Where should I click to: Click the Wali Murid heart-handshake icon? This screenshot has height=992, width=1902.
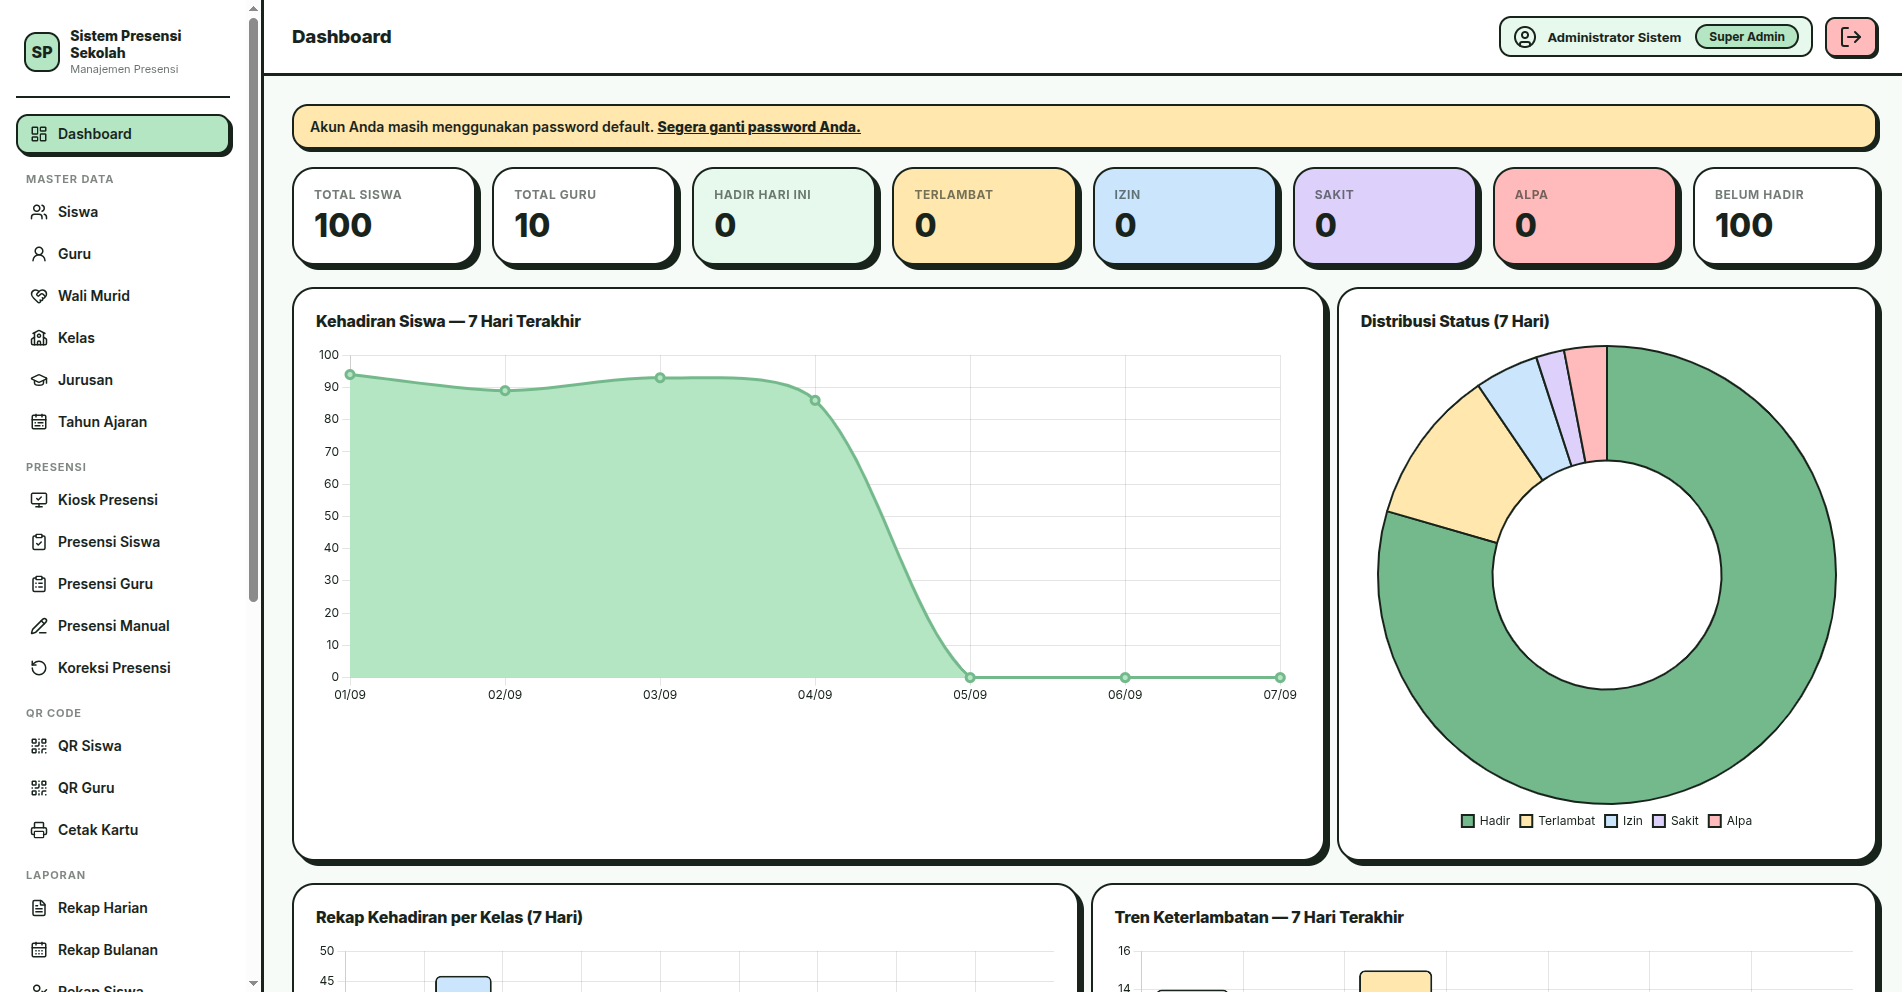(39, 296)
